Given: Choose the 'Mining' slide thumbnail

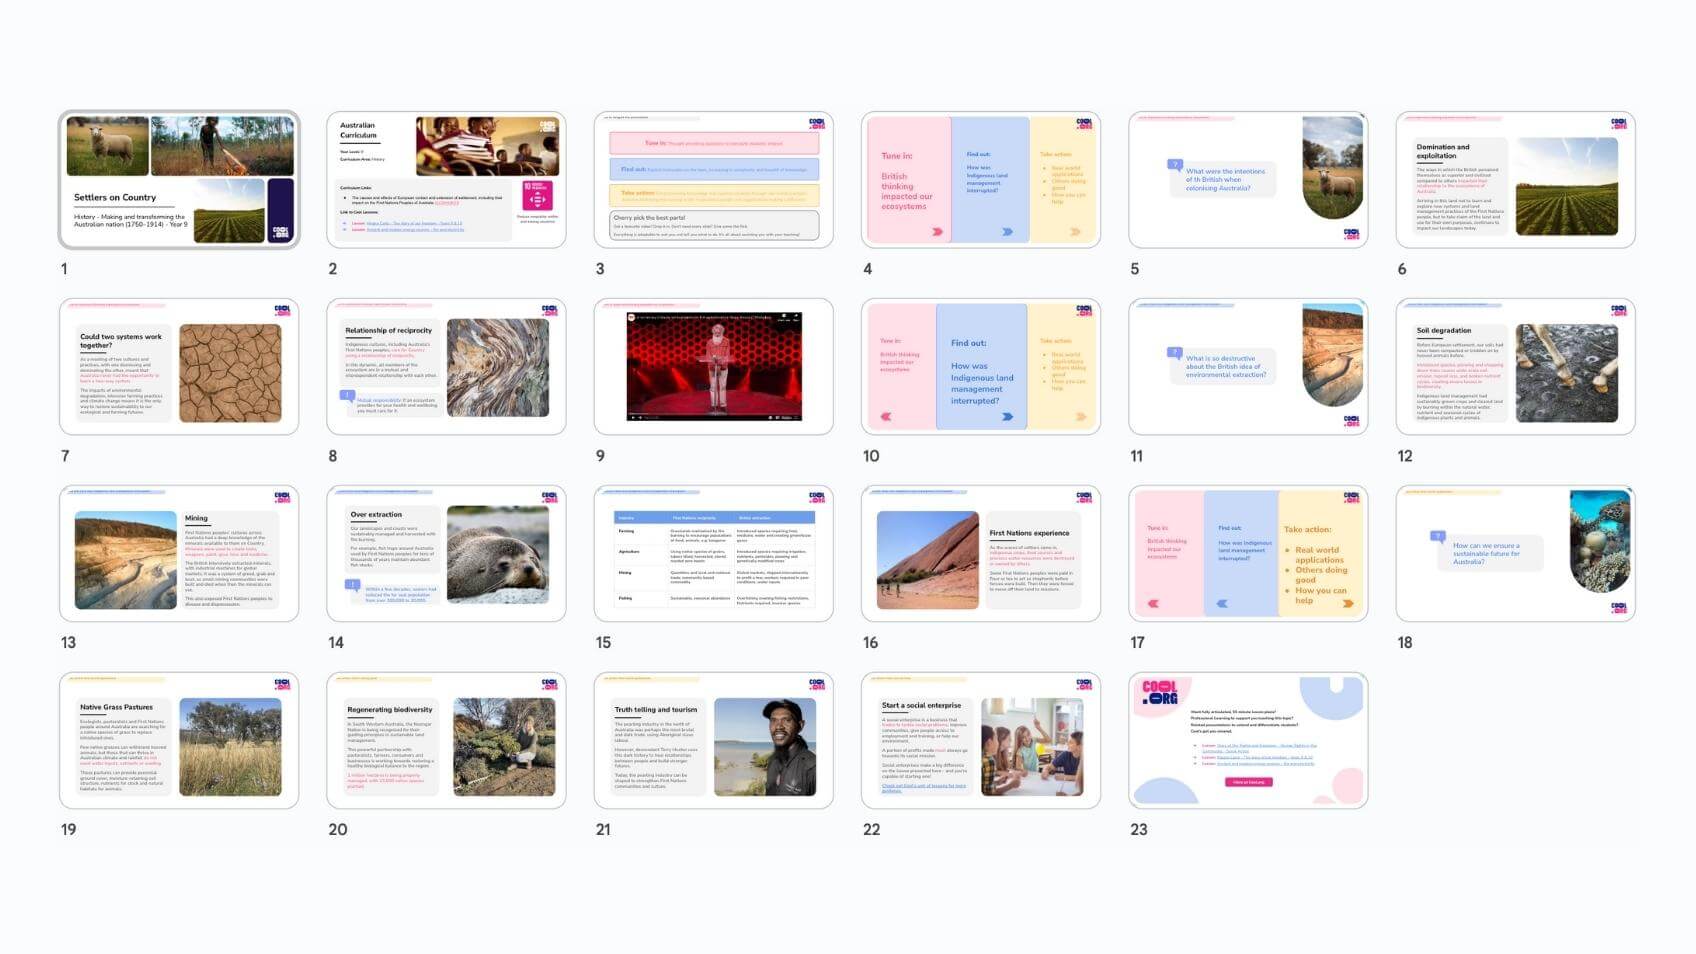Looking at the screenshot, I should coord(179,554).
